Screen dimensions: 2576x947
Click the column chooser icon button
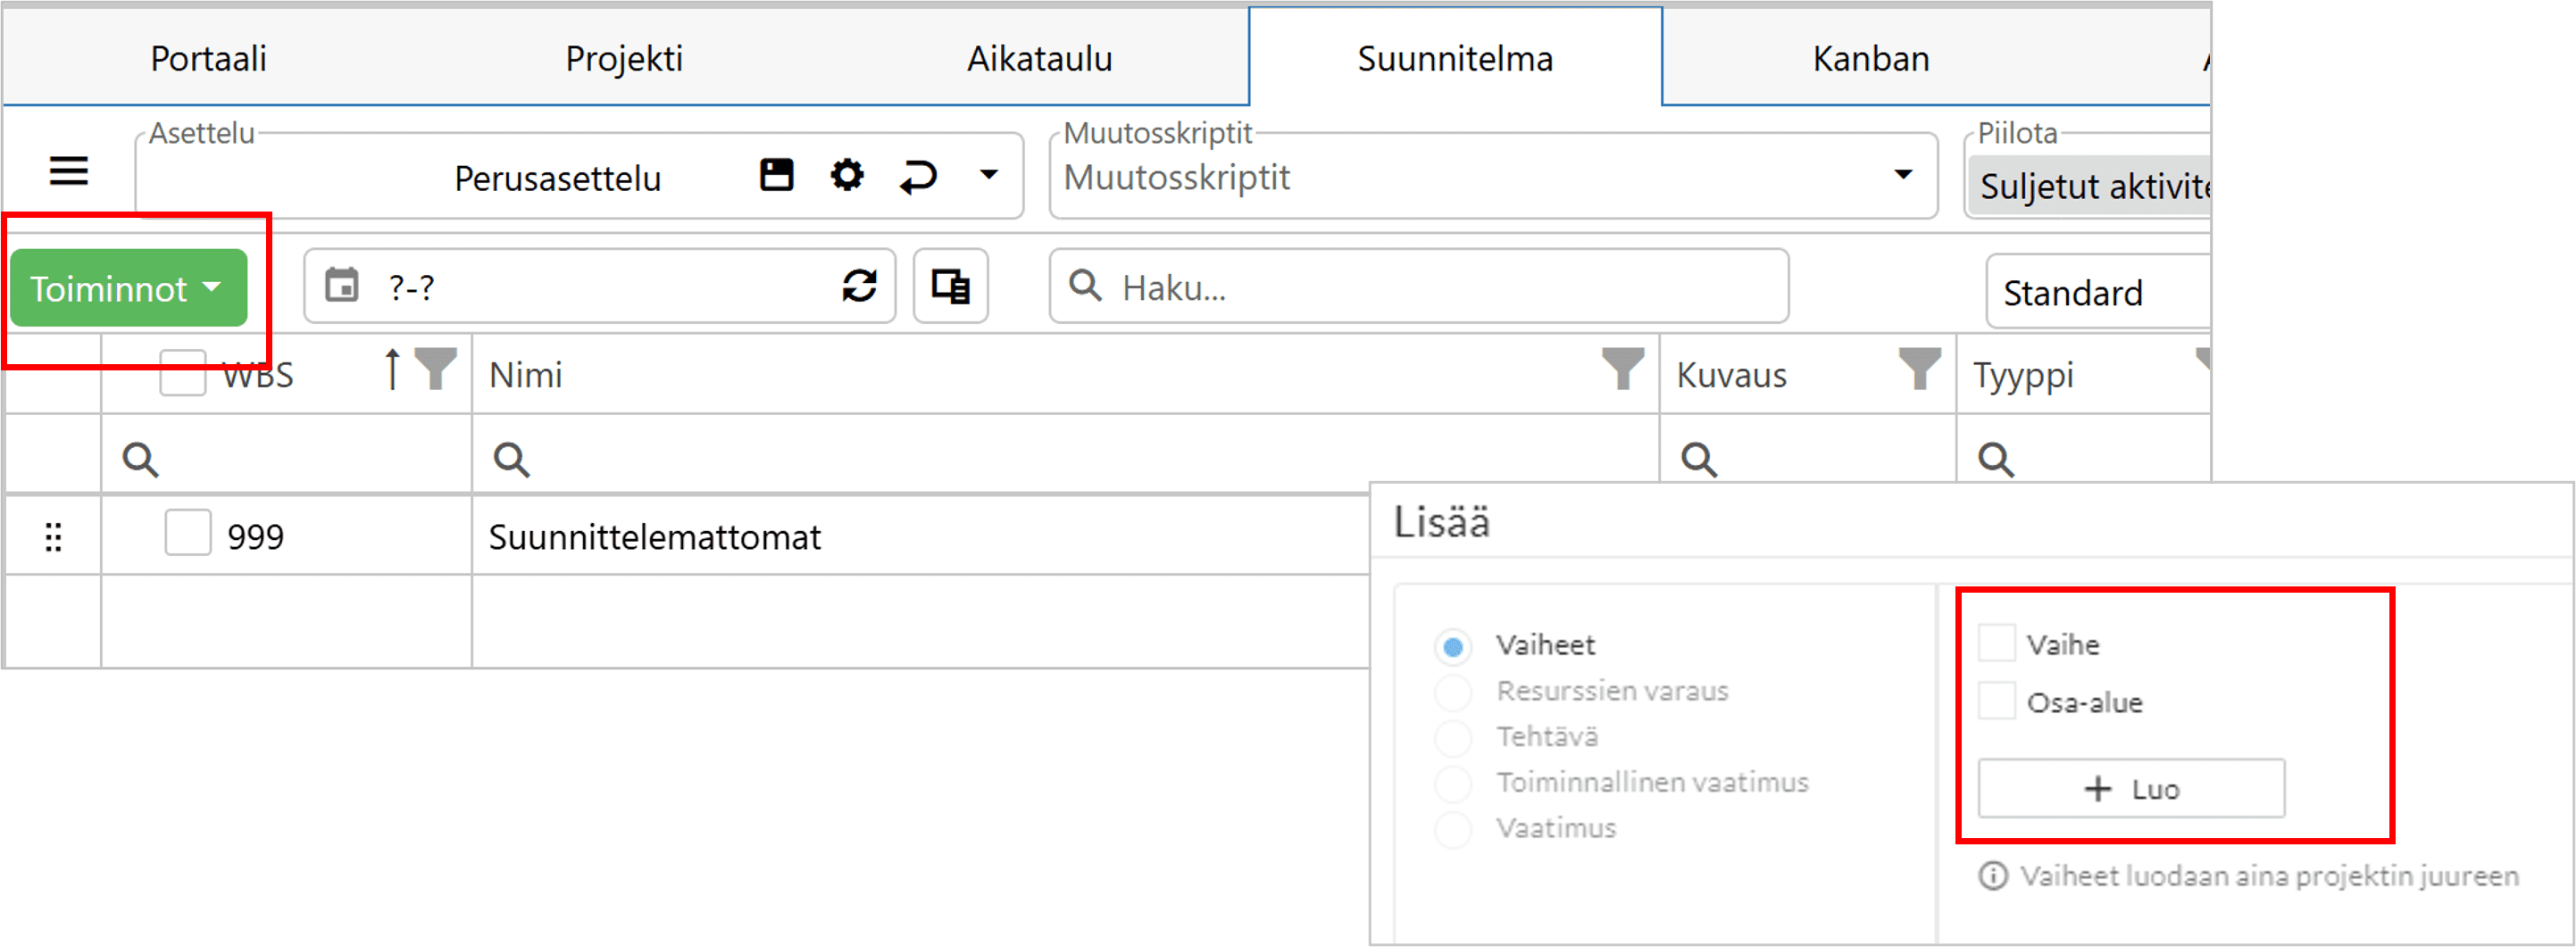(x=950, y=286)
